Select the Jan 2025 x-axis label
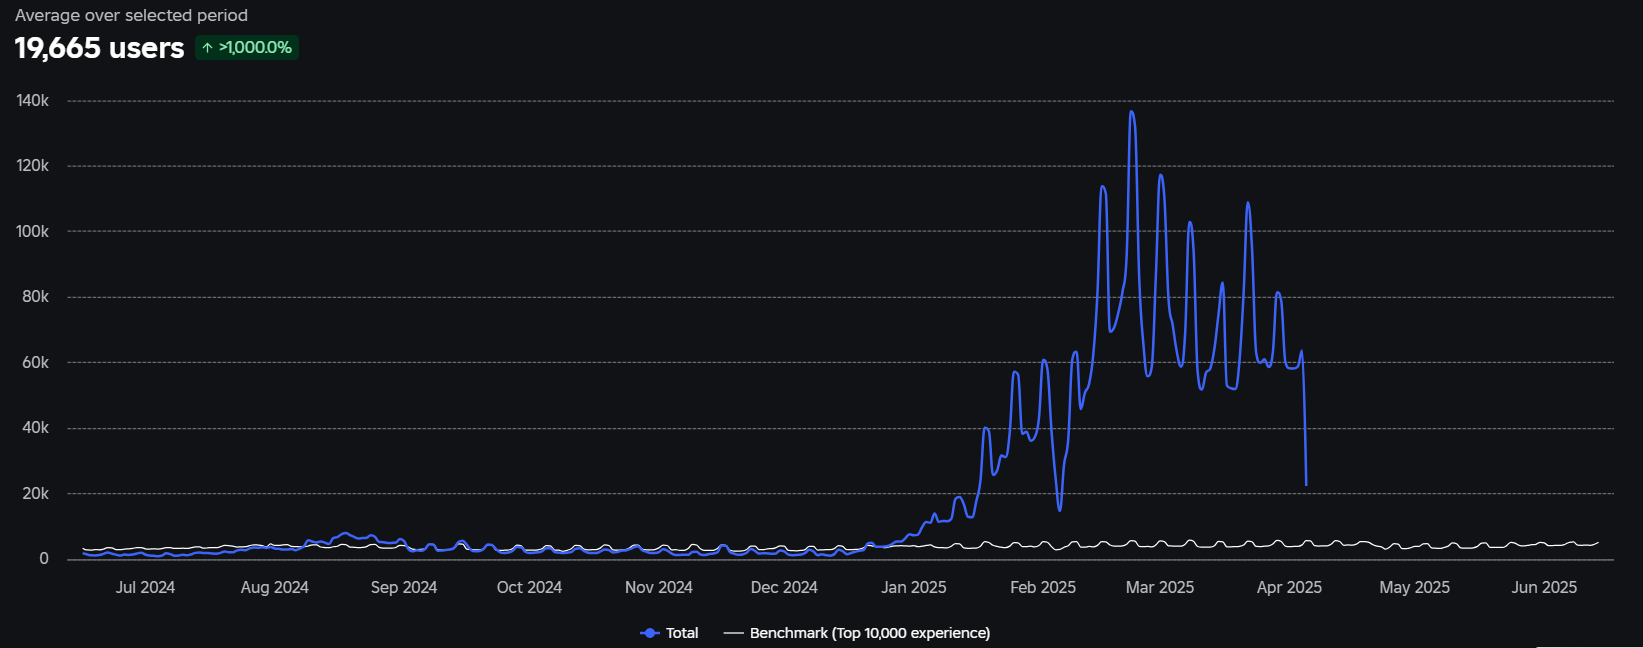 pos(913,587)
